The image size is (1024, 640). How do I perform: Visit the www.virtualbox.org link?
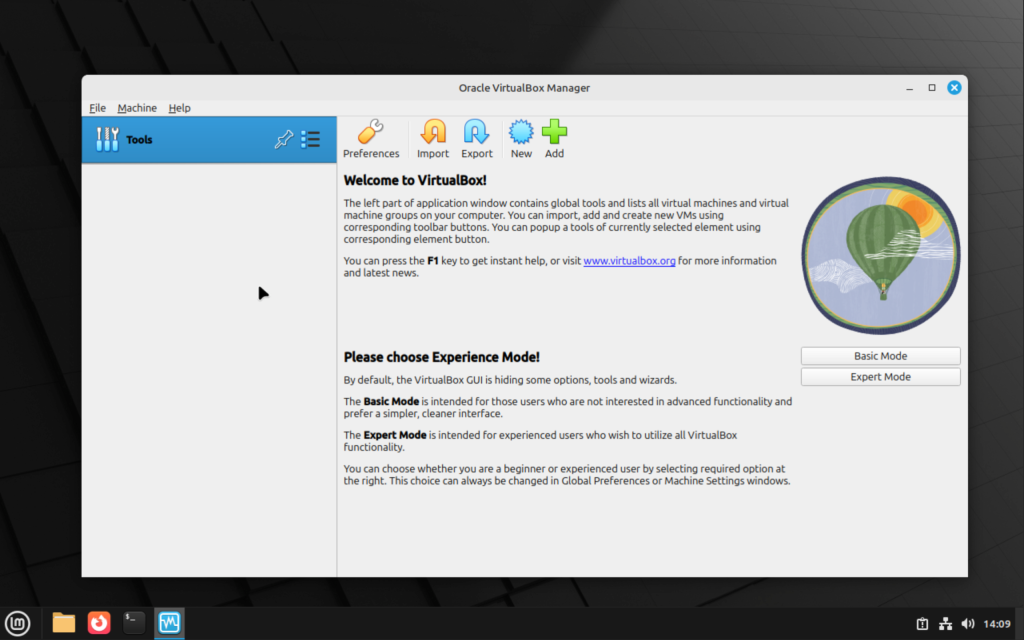pos(629,260)
